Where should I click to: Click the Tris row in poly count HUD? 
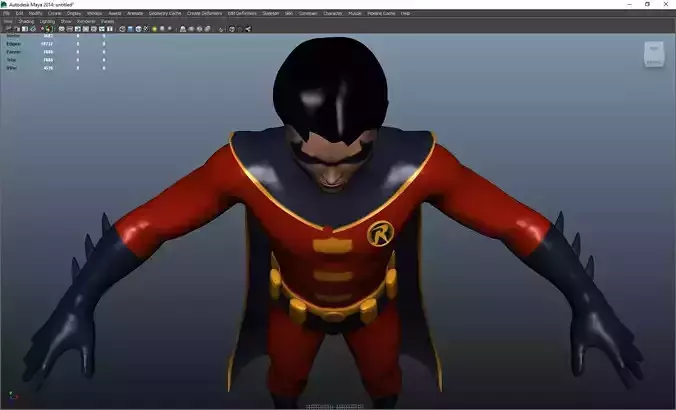tap(56, 60)
